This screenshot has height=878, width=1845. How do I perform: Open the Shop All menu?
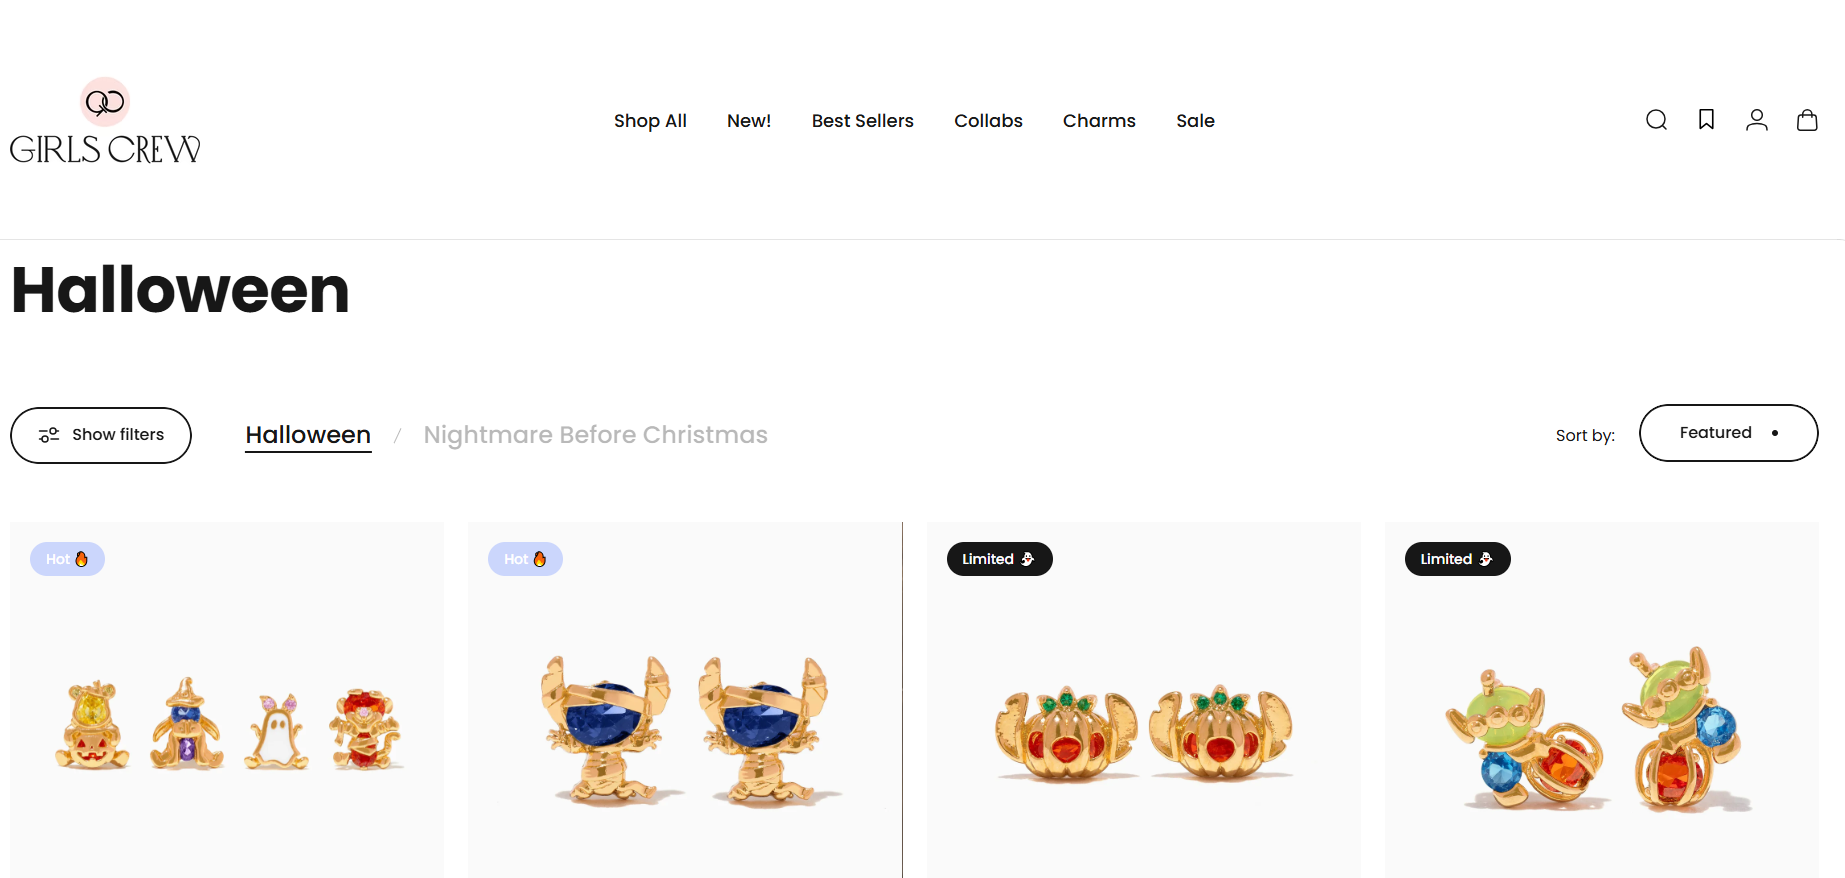tap(650, 121)
